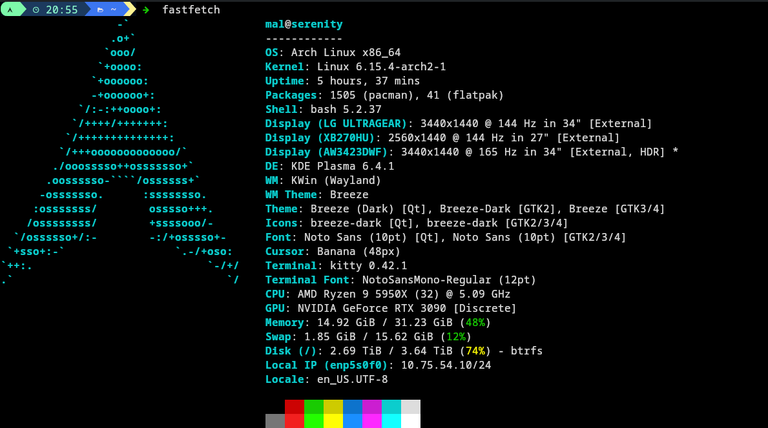Viewport: 768px width, 428px height.
Task: Click the XB270HU display line
Action: (x=442, y=138)
